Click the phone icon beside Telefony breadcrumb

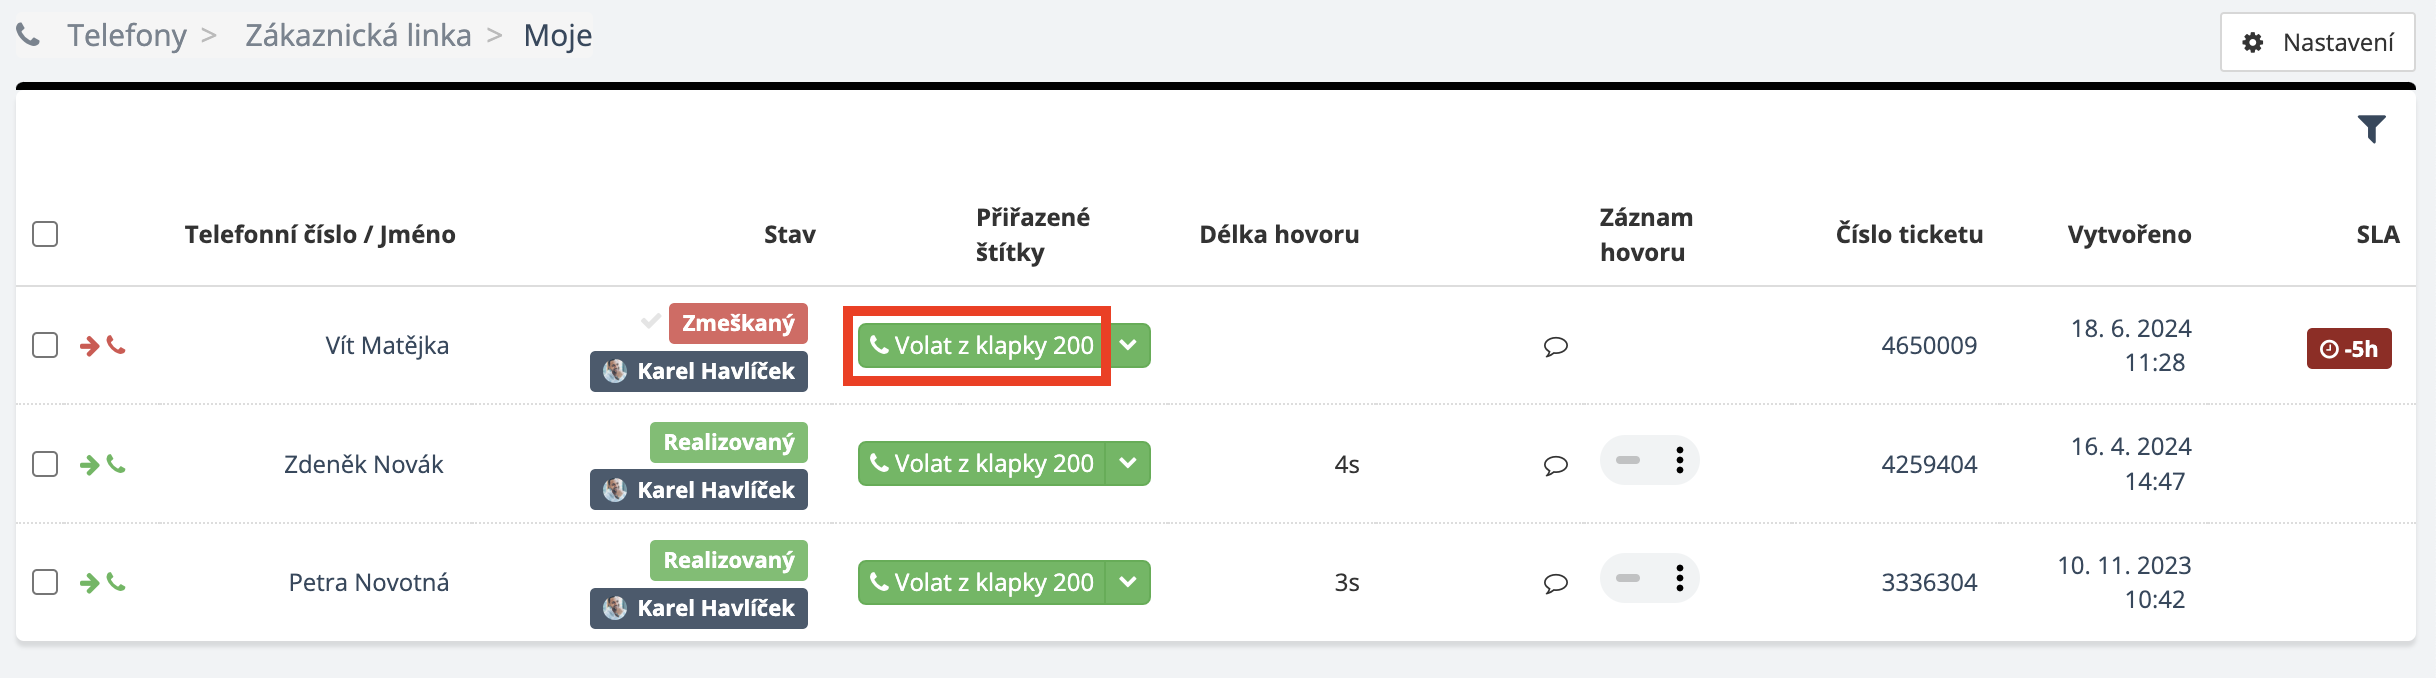[28, 36]
